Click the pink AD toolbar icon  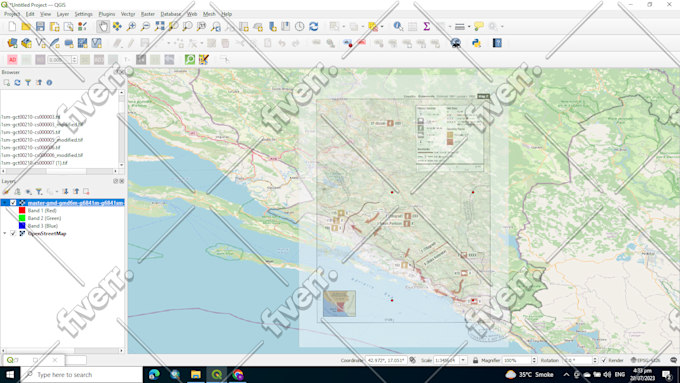pos(12,59)
